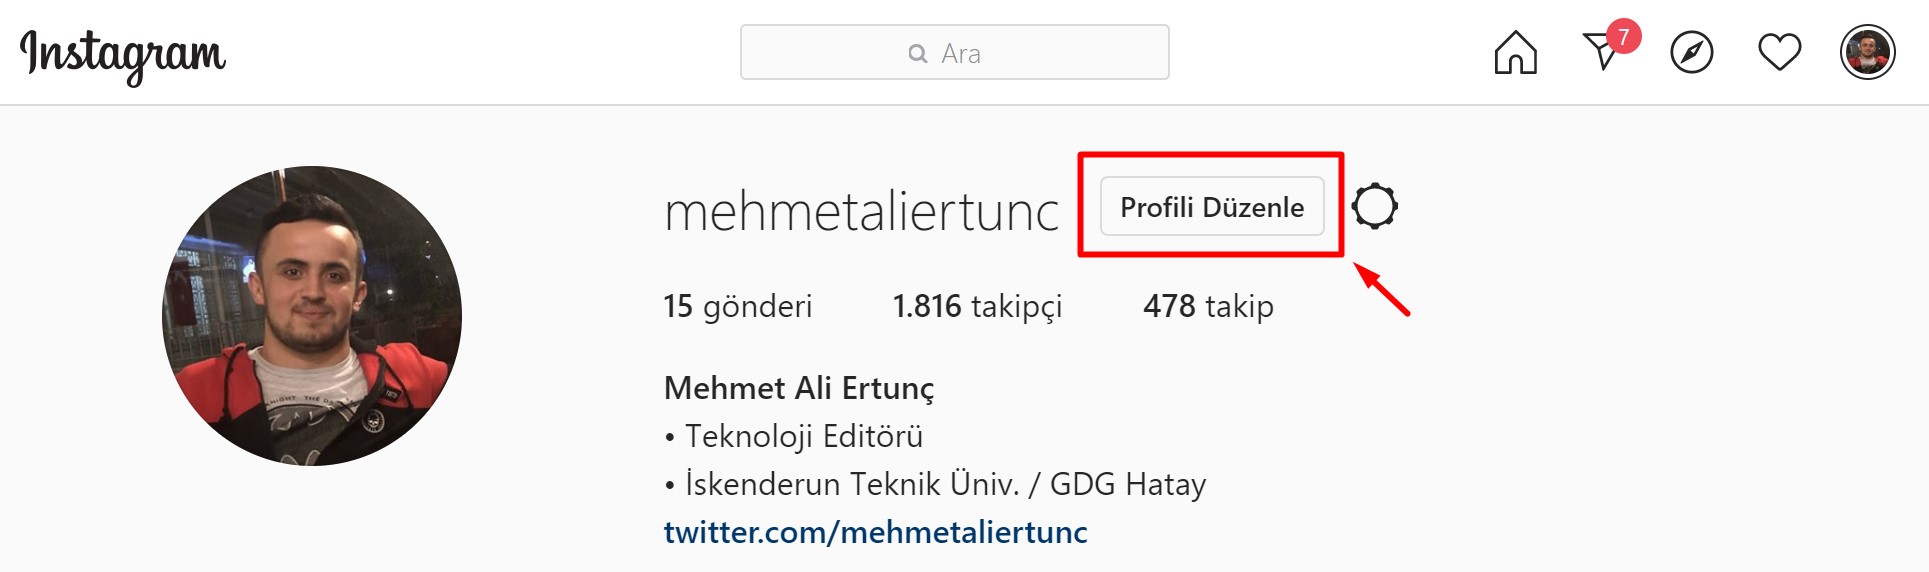Open the Instagram home feed icon

tap(1515, 52)
